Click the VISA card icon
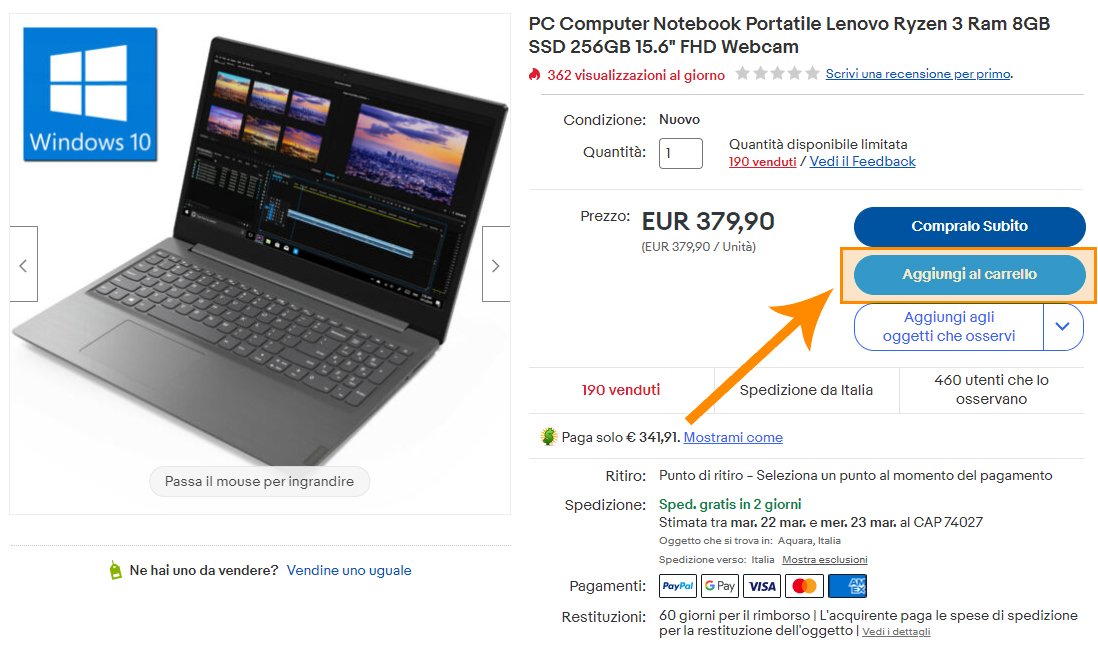 click(x=762, y=586)
